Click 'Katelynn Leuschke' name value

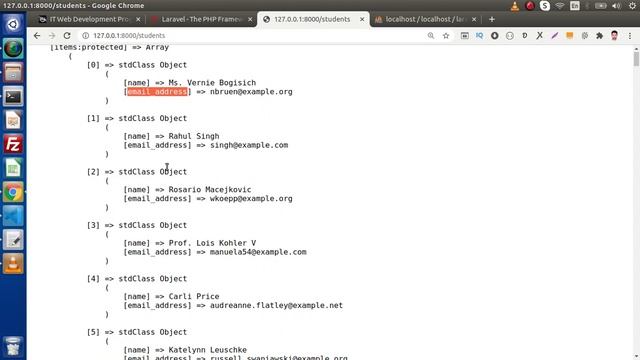pyautogui.click(x=208, y=350)
